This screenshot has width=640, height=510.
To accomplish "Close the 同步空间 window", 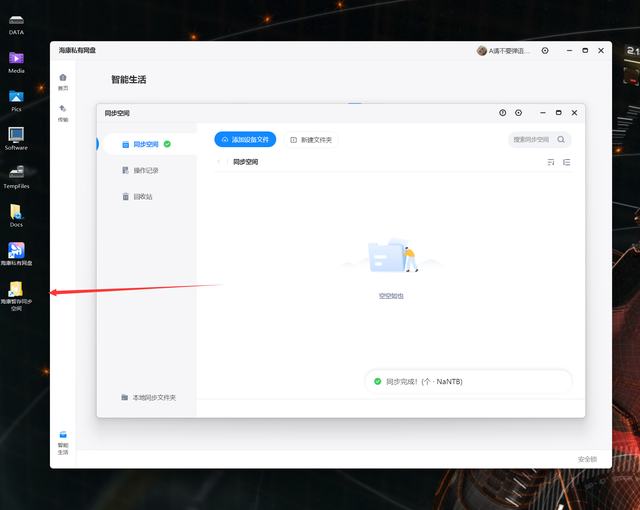I will tap(574, 113).
